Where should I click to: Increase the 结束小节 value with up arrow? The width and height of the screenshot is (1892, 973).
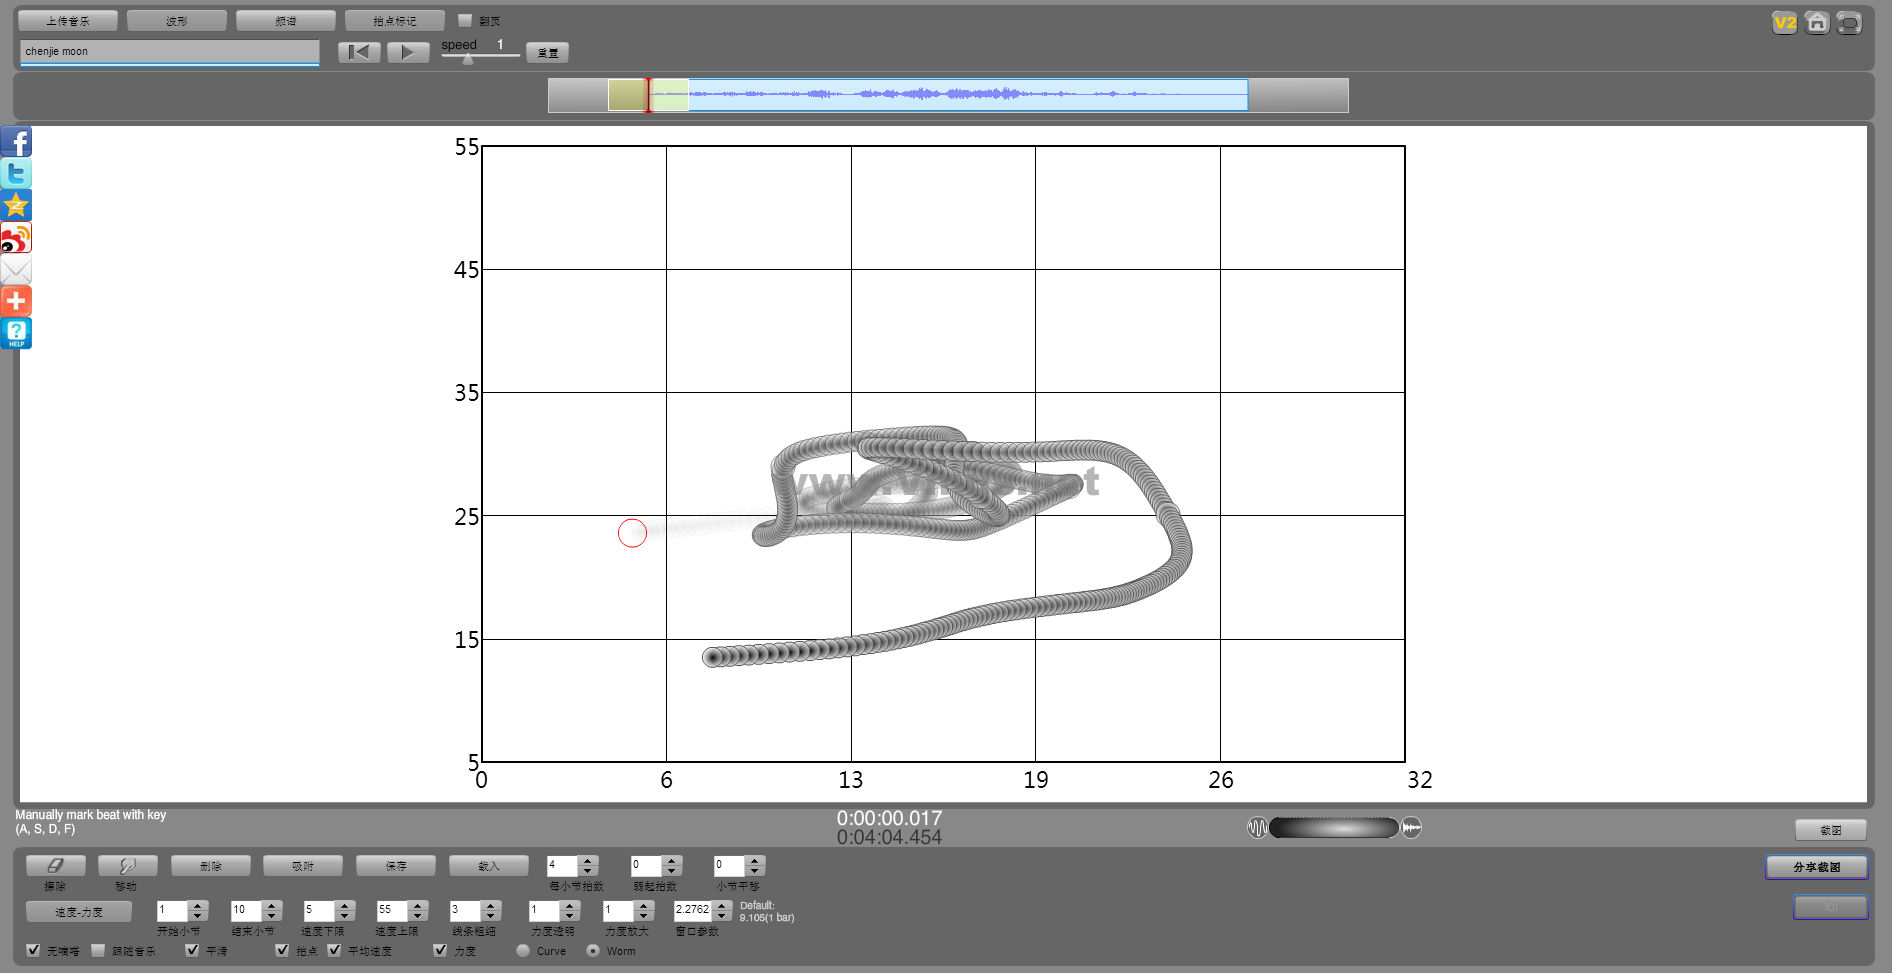272,905
